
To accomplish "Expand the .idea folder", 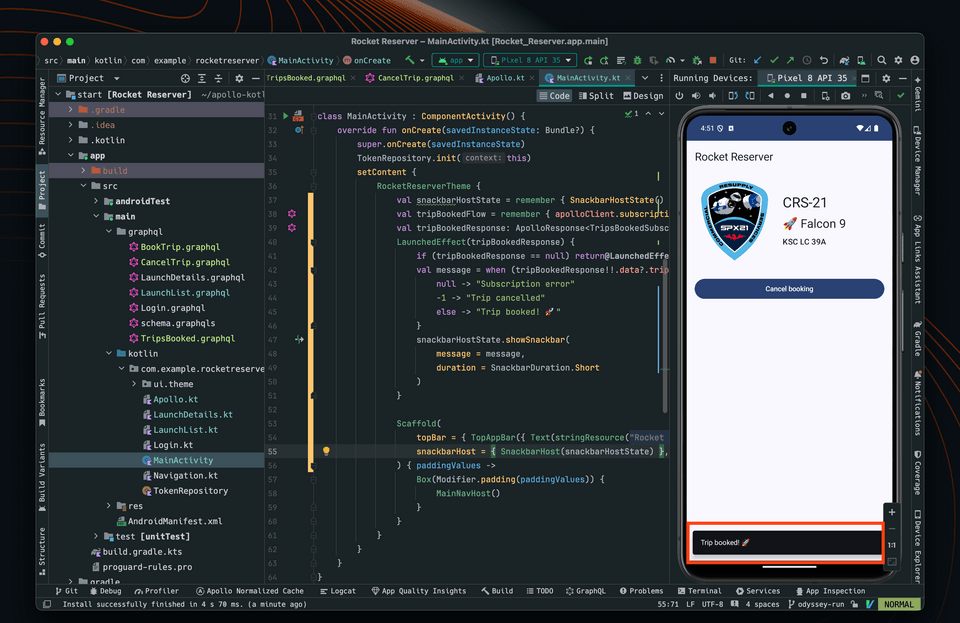I will [x=70, y=125].
